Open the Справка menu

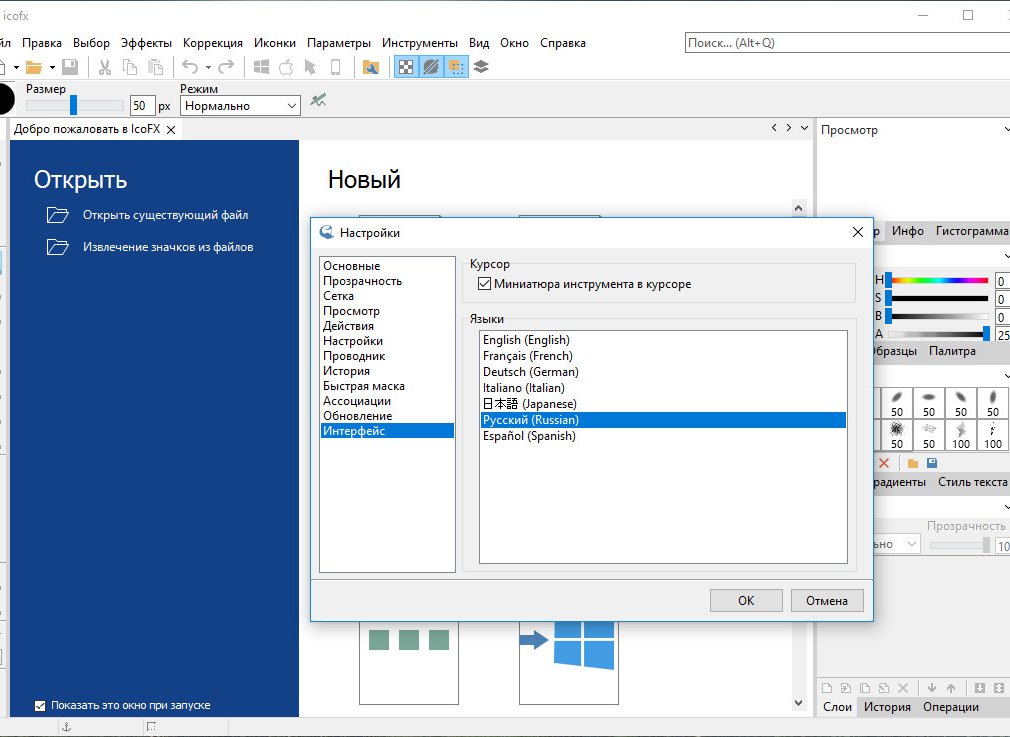pos(562,43)
